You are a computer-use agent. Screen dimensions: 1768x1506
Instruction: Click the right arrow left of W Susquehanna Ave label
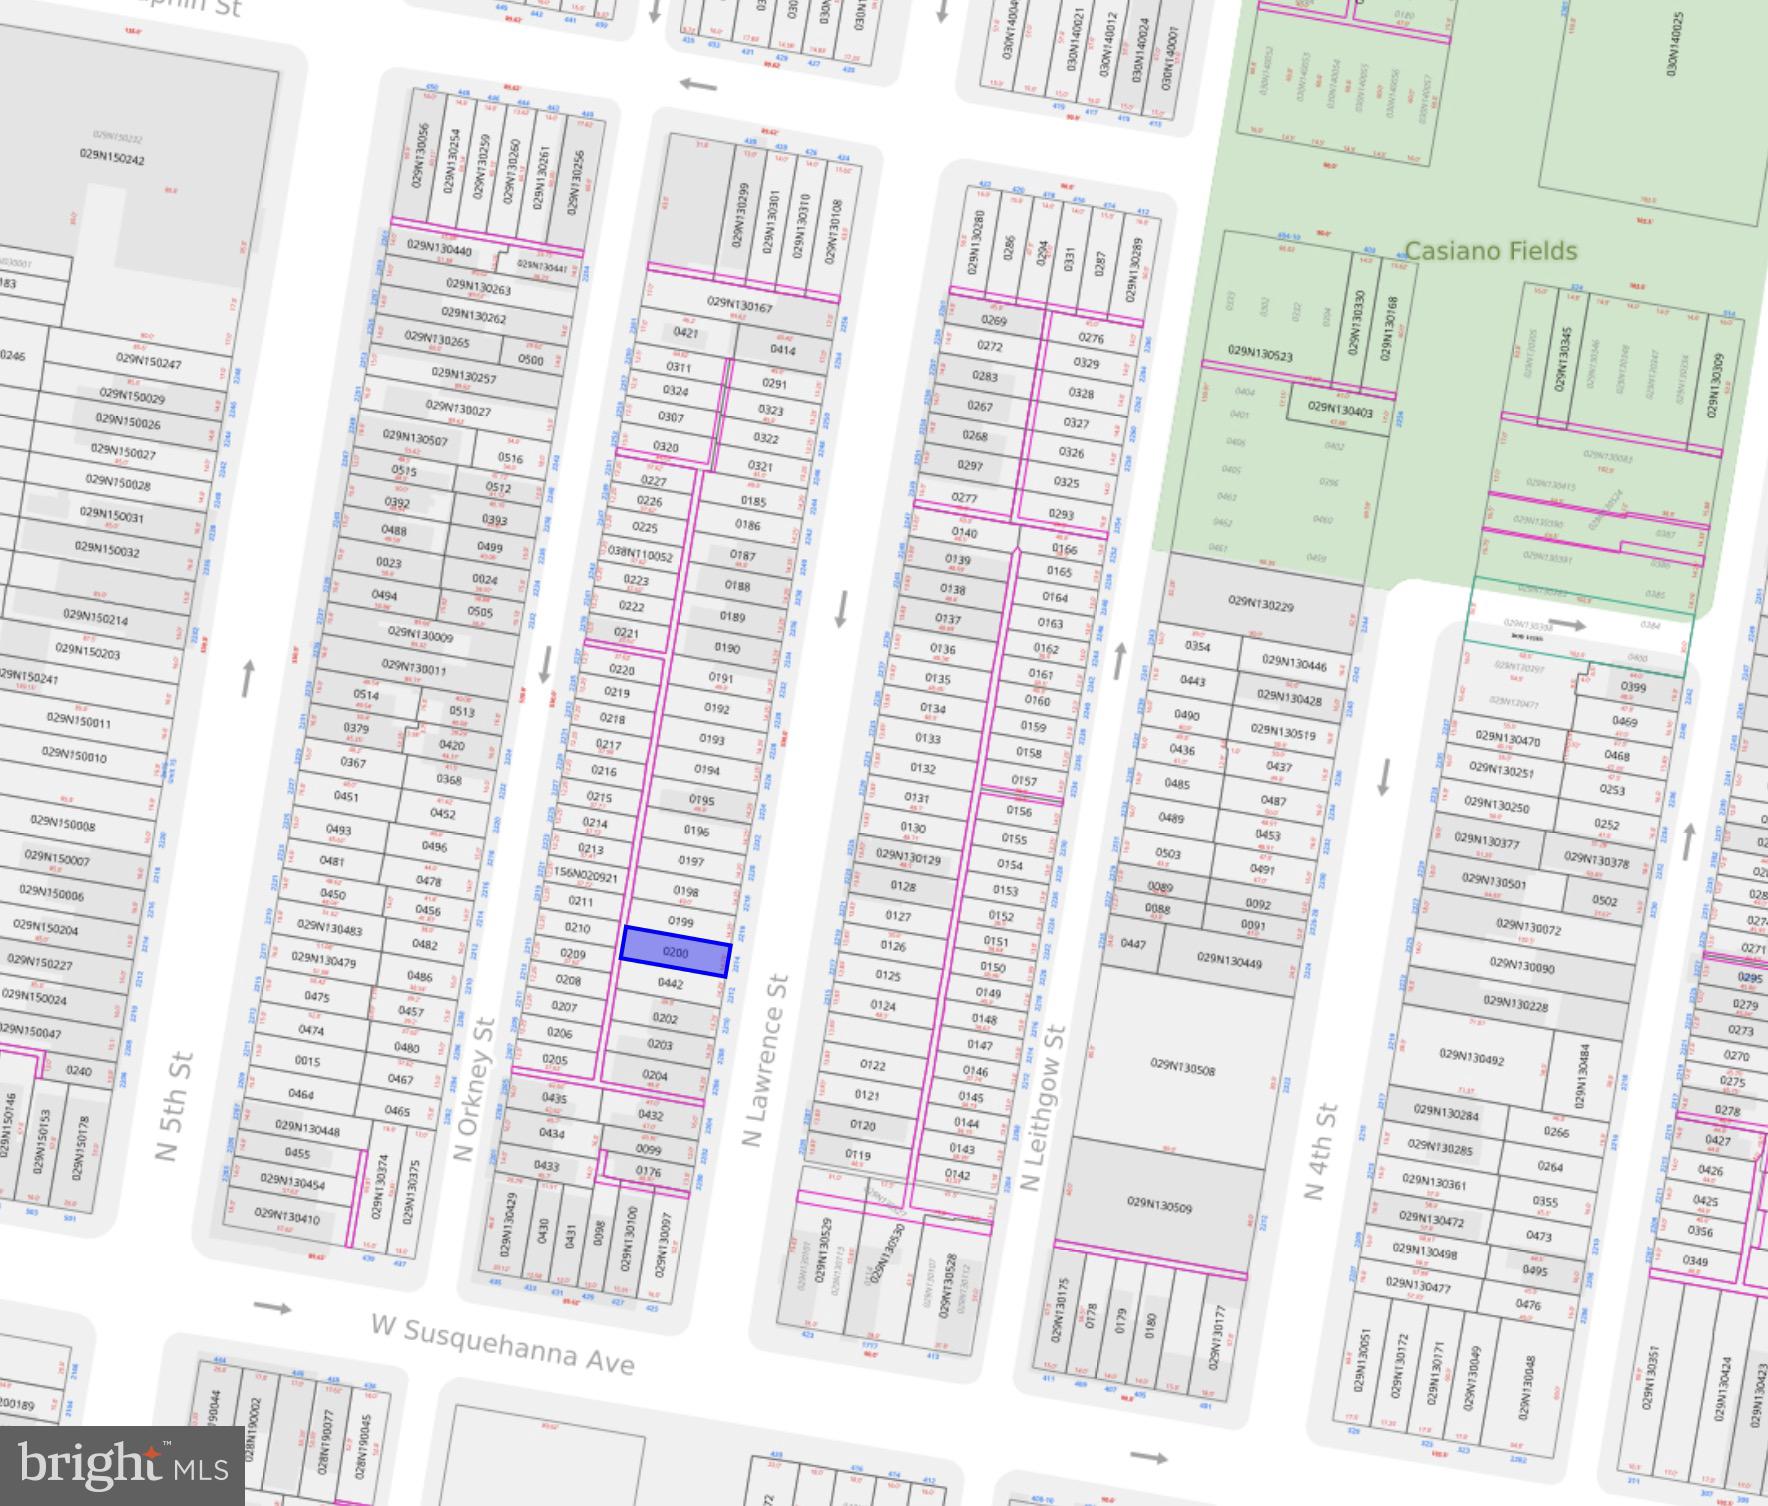(272, 1307)
